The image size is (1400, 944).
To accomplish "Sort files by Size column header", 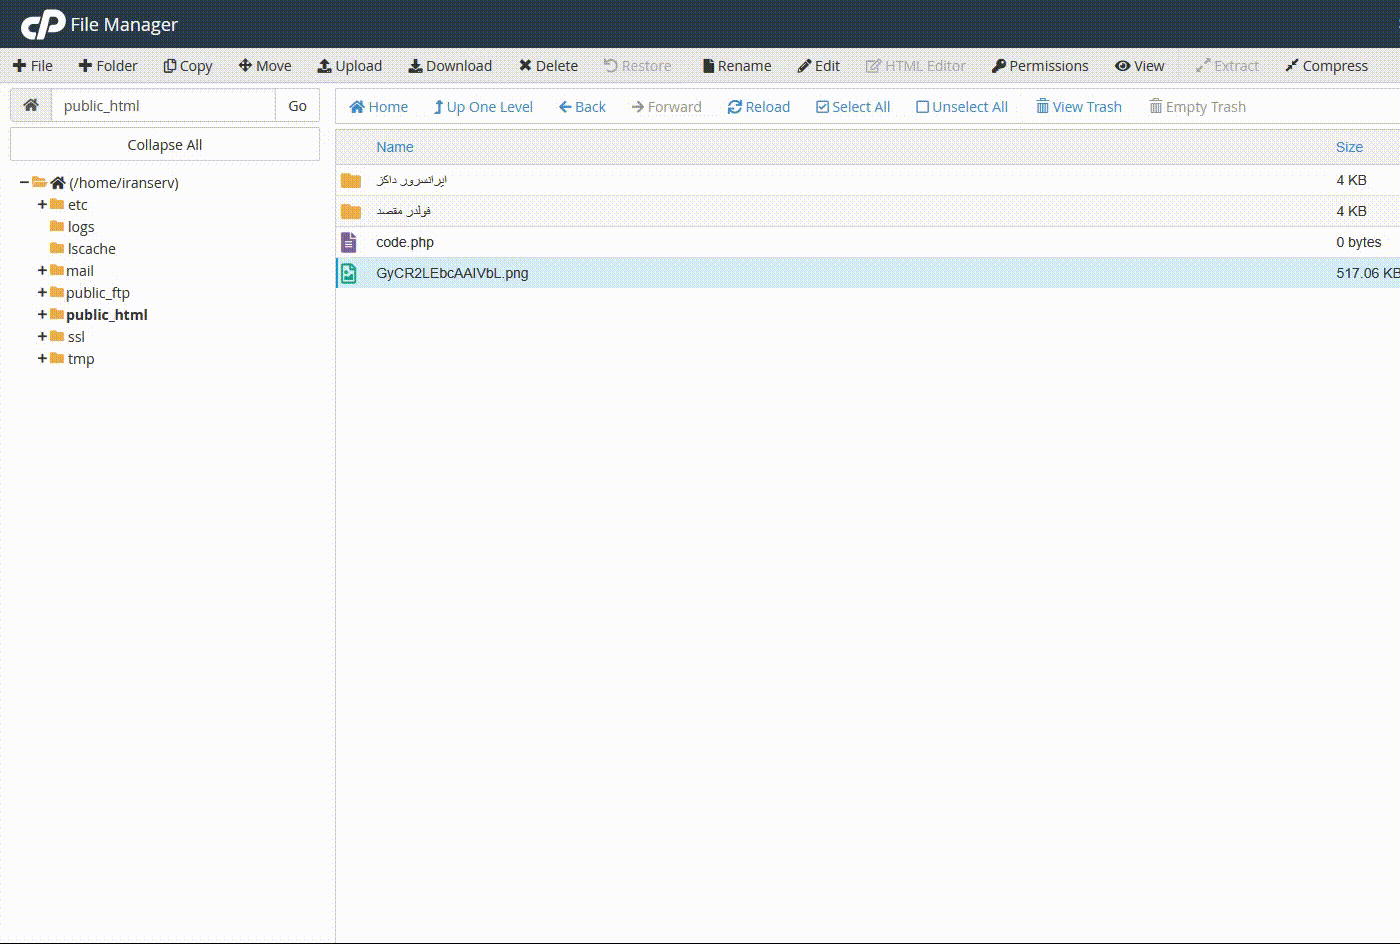I will pyautogui.click(x=1349, y=147).
